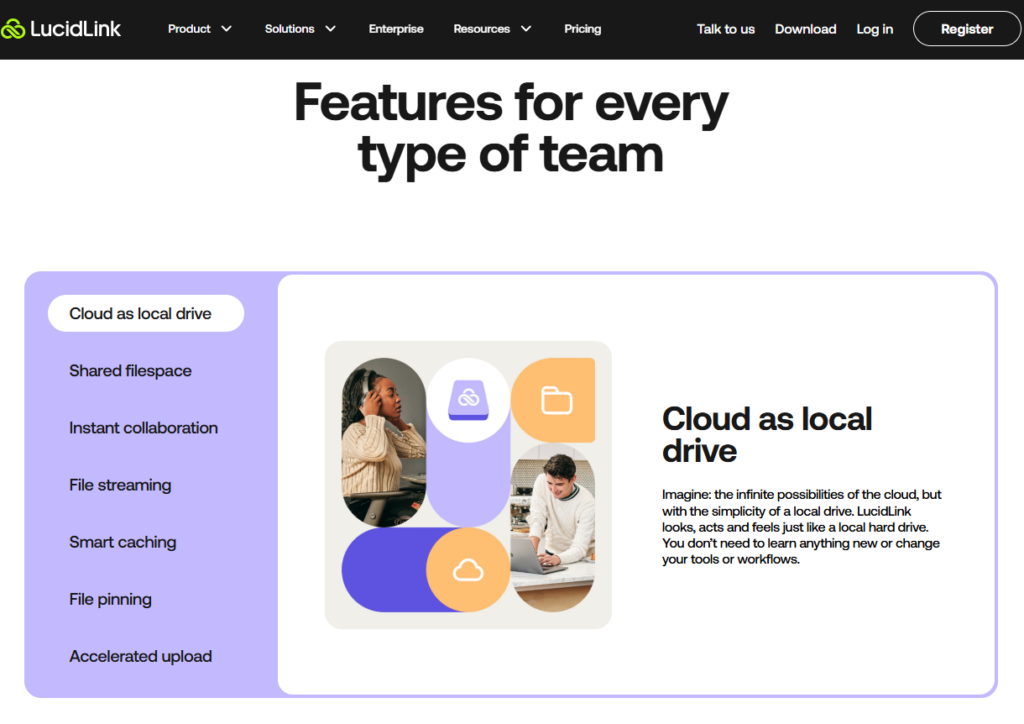Select the Shared filespace feature

(x=130, y=371)
